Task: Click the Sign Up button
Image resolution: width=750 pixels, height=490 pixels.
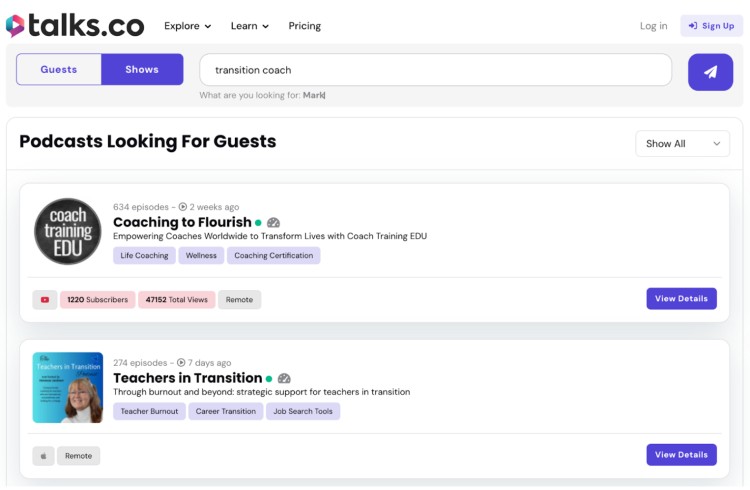Action: click(711, 26)
